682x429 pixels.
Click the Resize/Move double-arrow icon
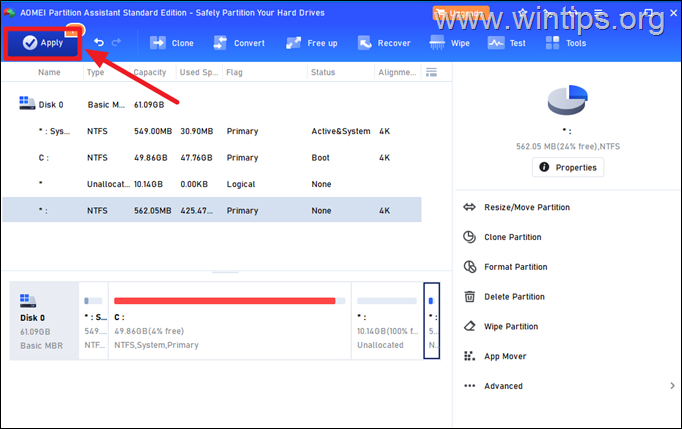(469, 207)
